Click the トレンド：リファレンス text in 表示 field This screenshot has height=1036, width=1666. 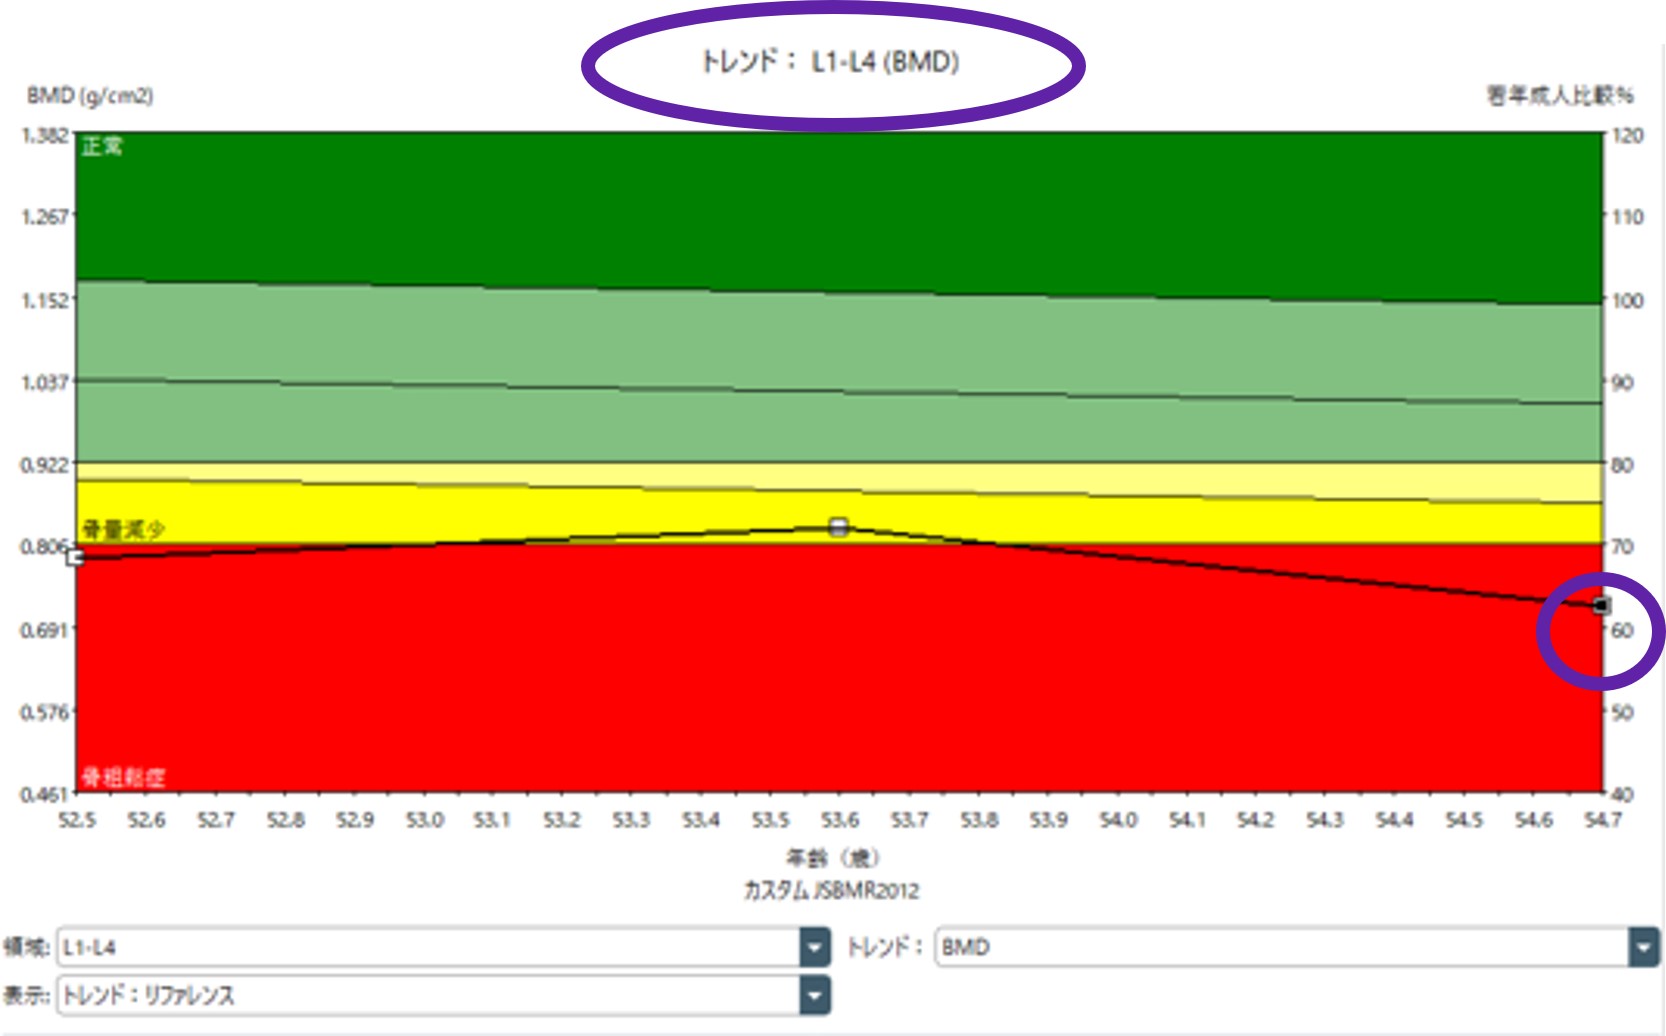148,996
